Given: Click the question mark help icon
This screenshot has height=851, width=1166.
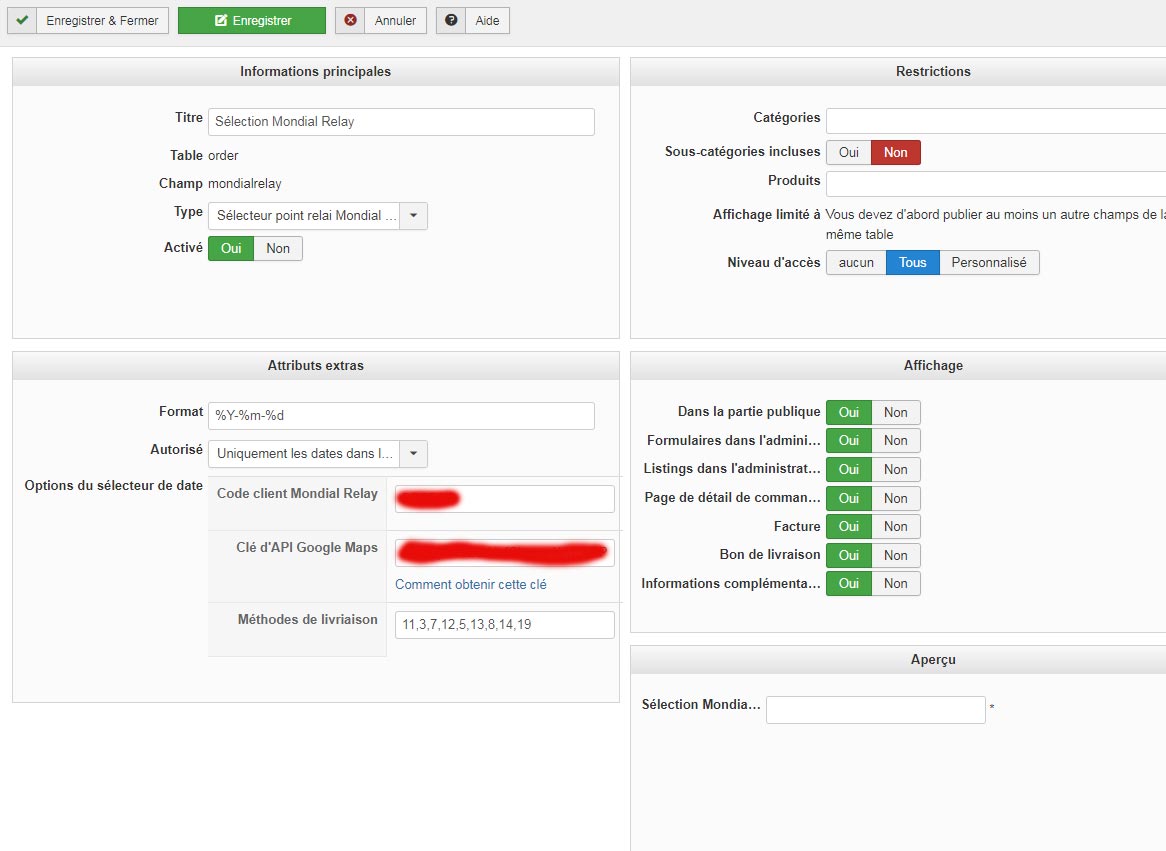Looking at the screenshot, I should (x=451, y=20).
